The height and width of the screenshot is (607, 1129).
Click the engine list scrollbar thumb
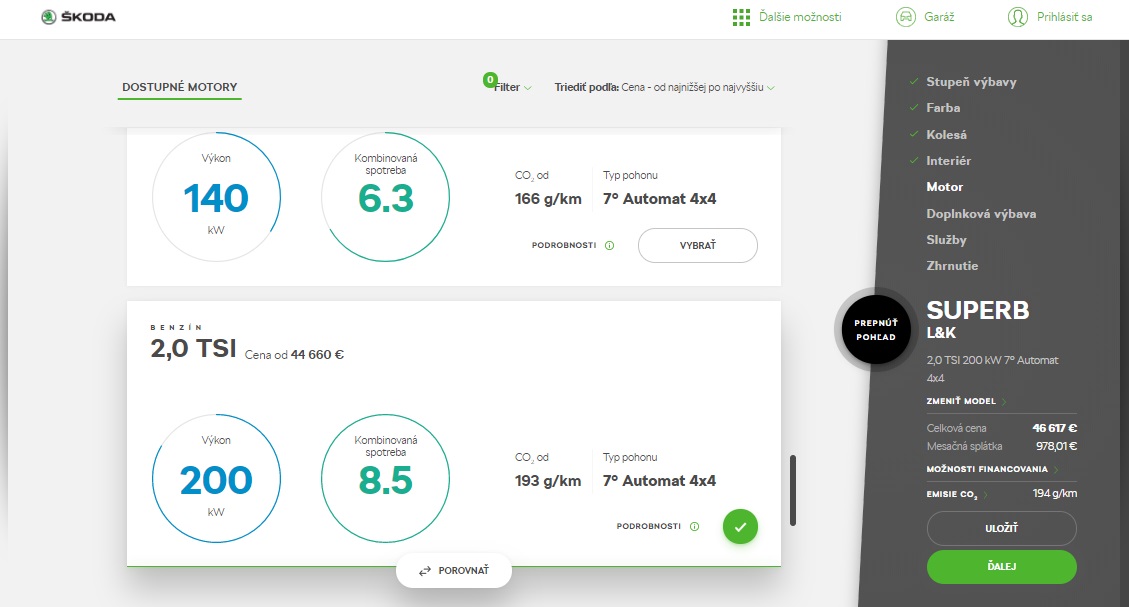pyautogui.click(x=793, y=490)
